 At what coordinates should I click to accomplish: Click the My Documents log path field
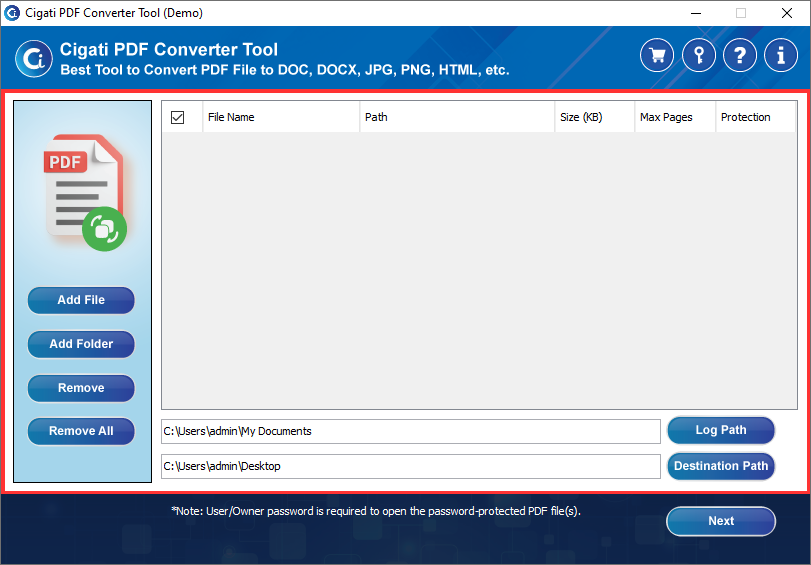pos(411,432)
